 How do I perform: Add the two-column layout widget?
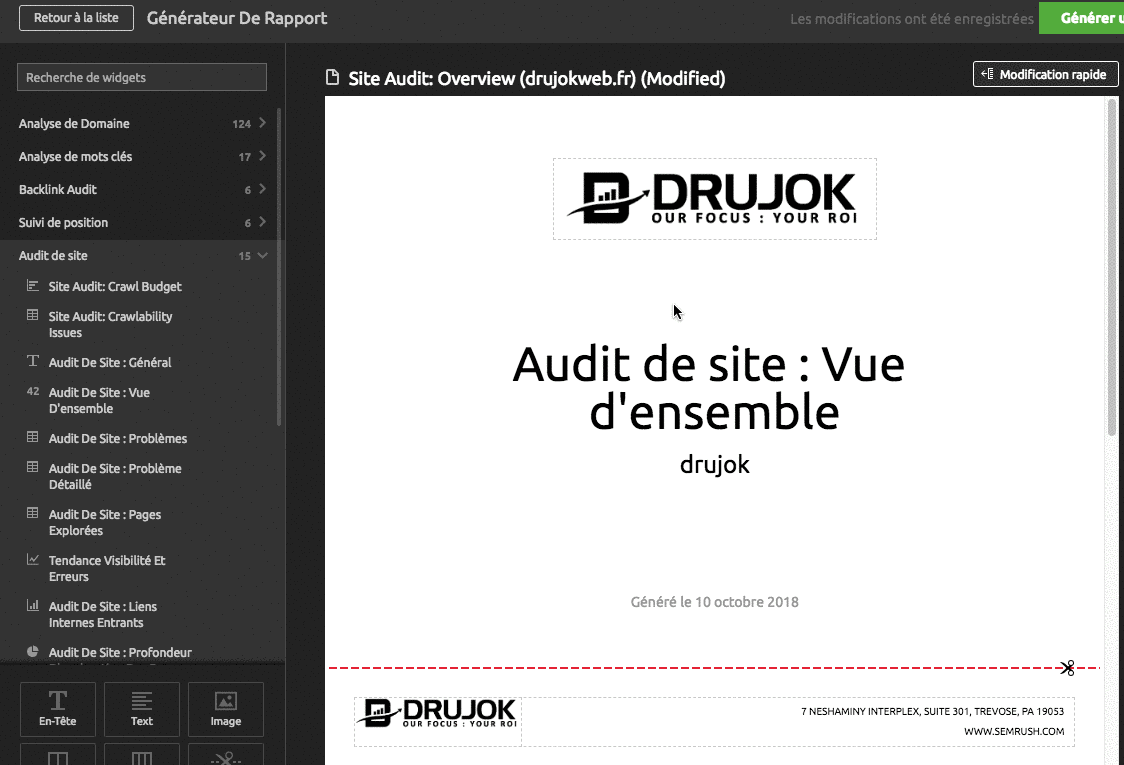(57, 754)
